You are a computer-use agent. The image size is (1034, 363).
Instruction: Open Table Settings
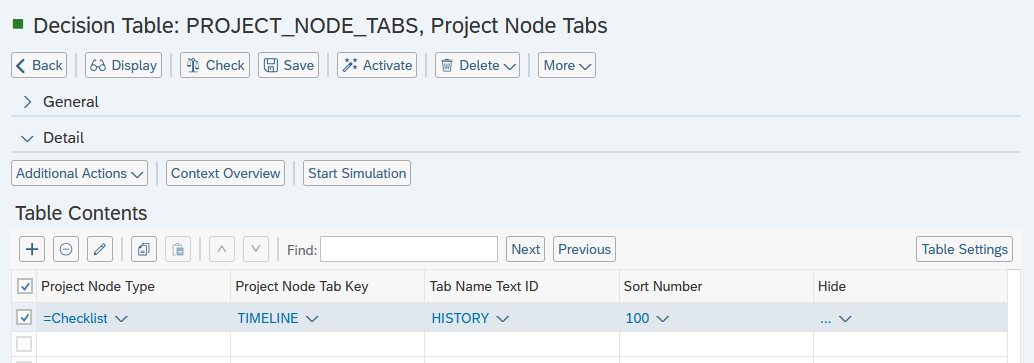pos(964,249)
